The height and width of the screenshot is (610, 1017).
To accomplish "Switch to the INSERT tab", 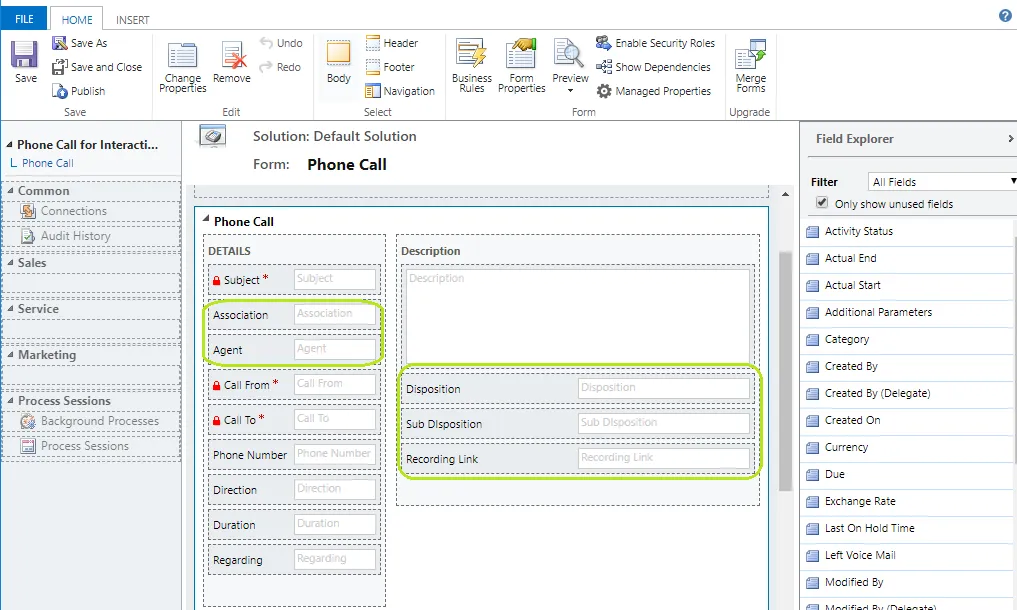I will (x=132, y=19).
